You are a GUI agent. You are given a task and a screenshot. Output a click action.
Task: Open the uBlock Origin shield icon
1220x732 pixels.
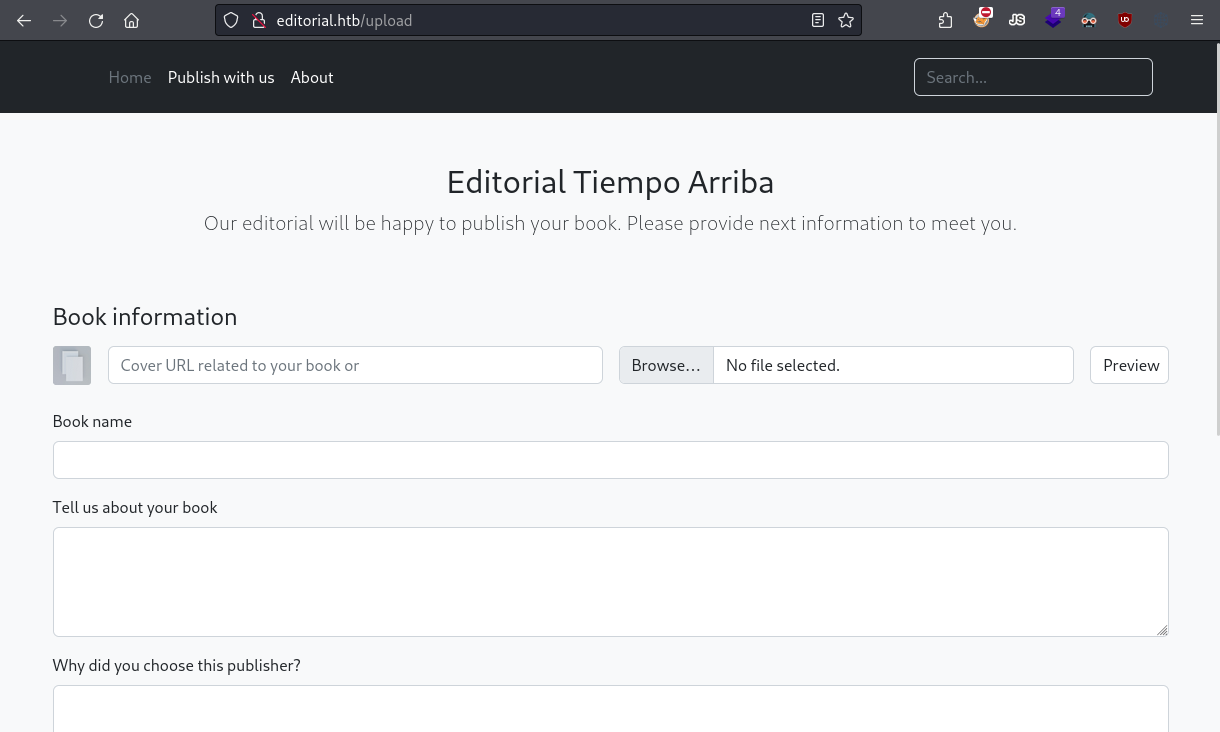pos(1125,20)
